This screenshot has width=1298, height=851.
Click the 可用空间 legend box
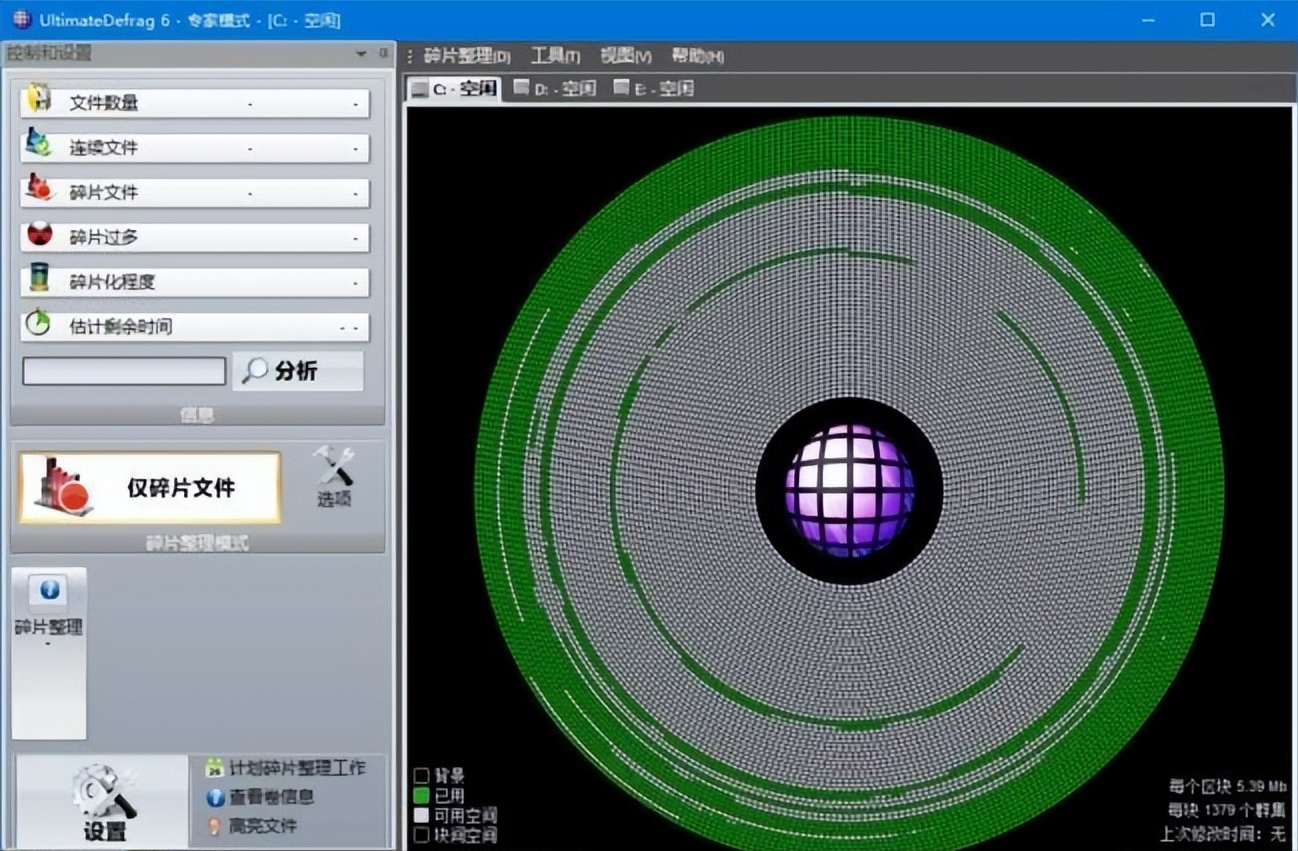422,815
